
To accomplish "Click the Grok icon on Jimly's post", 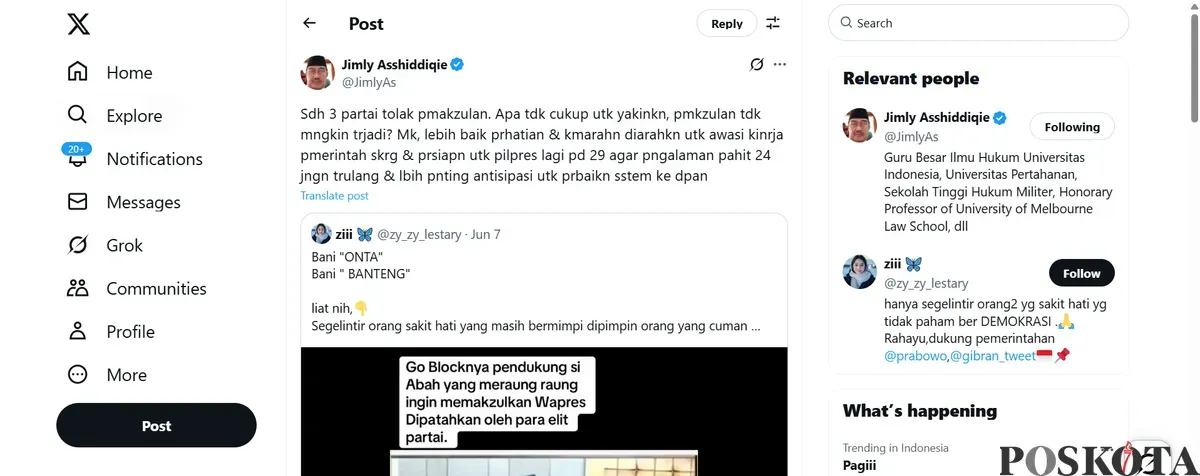I will click(x=757, y=64).
